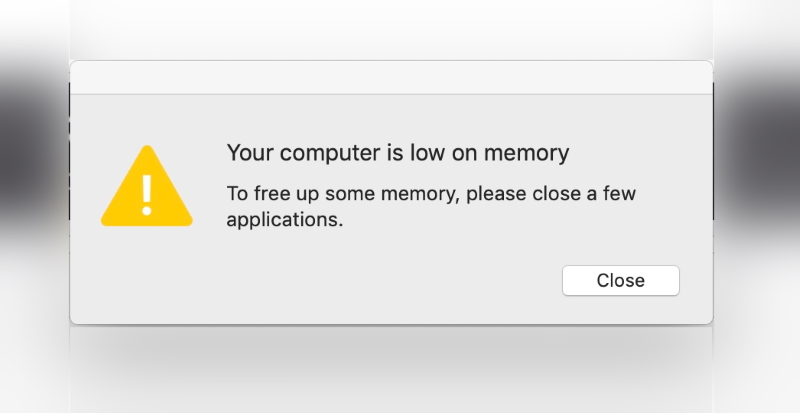Screen dimensions: 800x413
Task: Click the word "Your" in the heading
Action: [250, 153]
